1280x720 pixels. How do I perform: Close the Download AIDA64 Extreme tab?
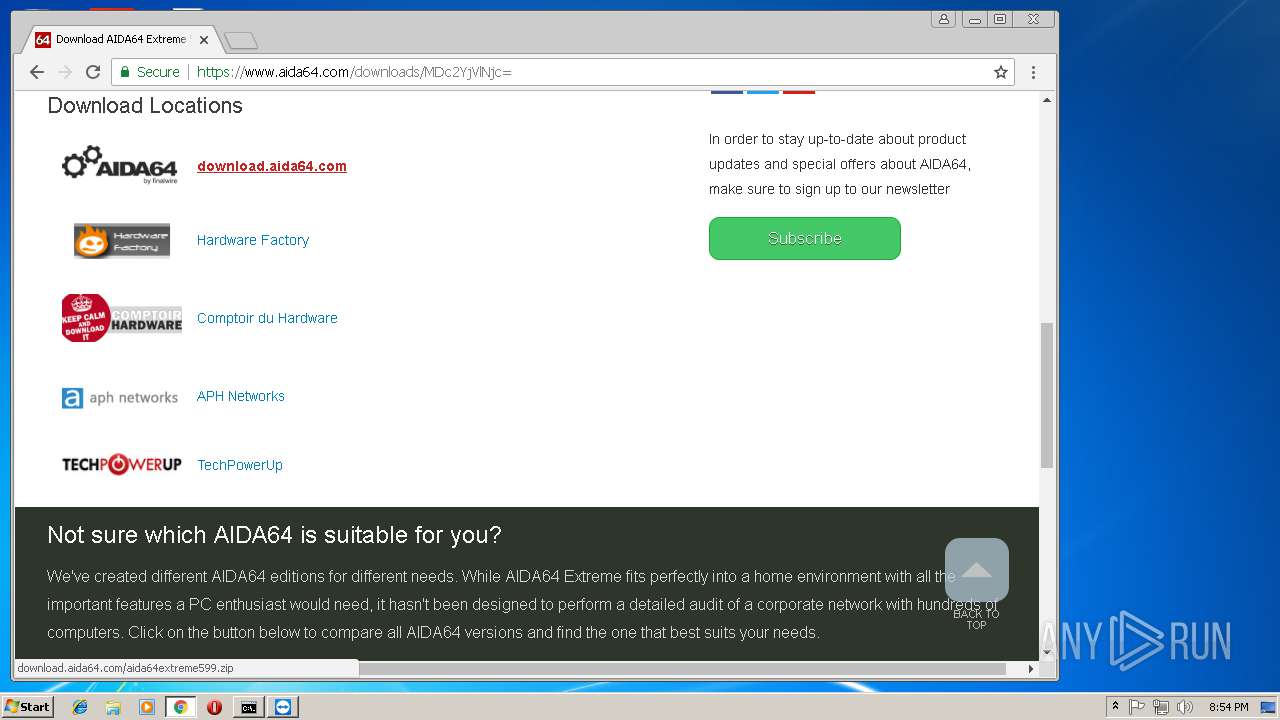204,40
